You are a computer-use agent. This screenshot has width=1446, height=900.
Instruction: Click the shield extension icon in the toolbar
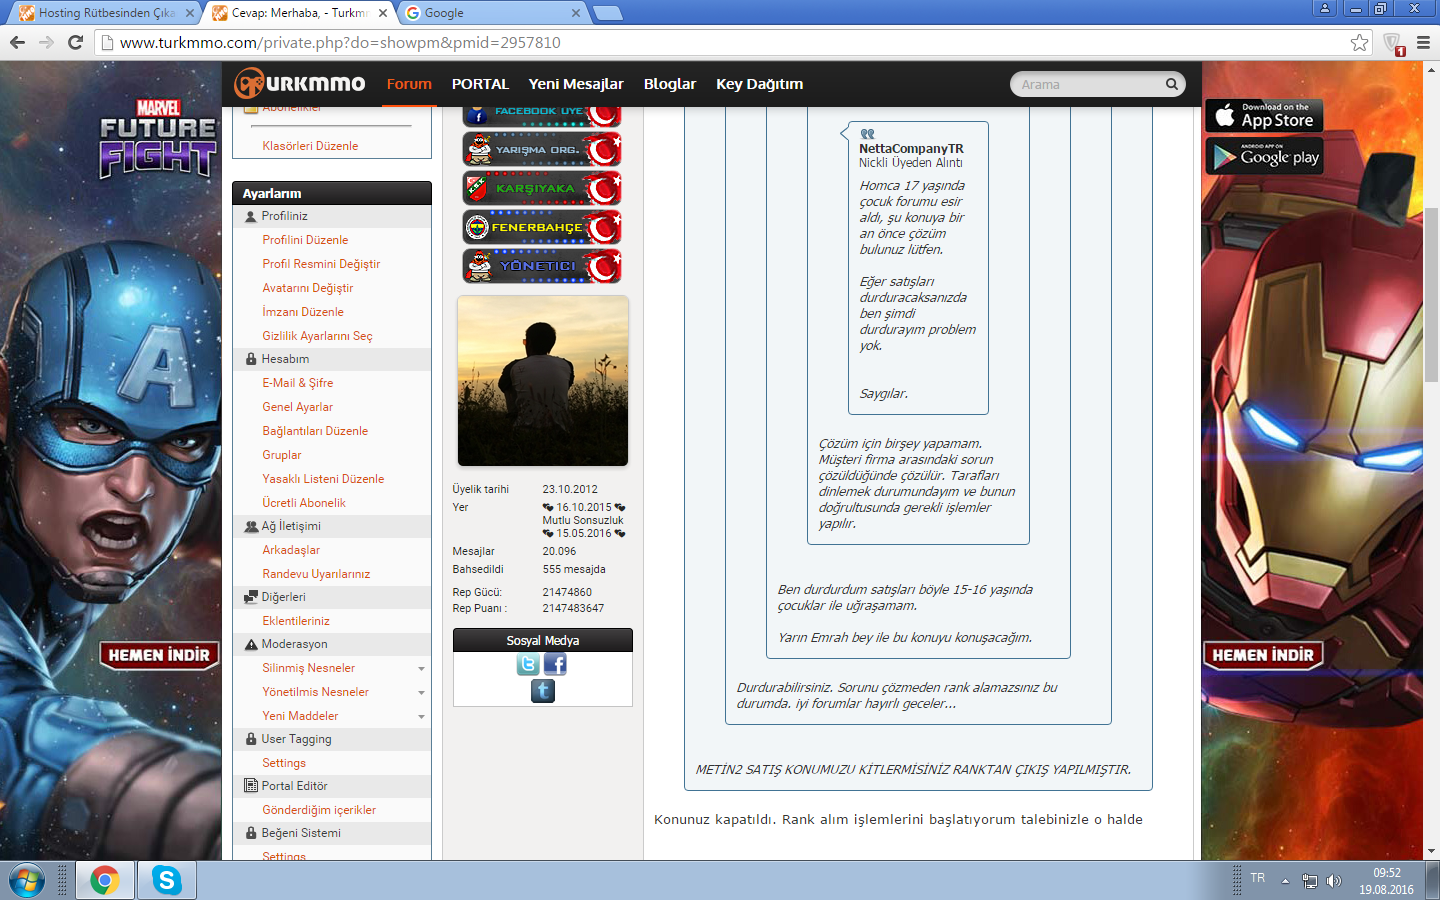pos(1393,43)
